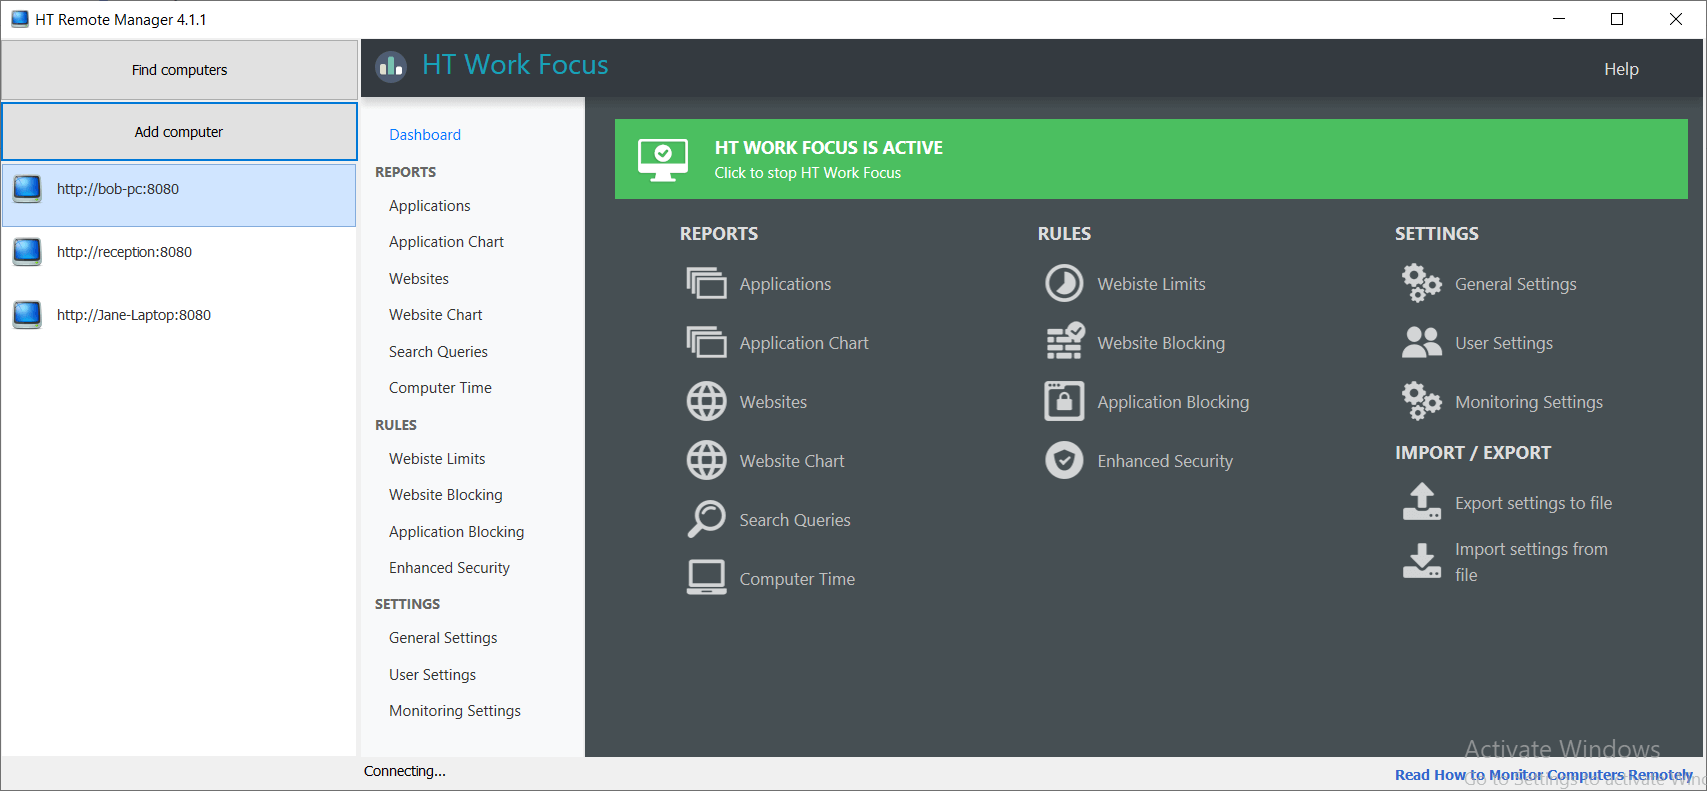
Task: Click the Websites globe icon in dashboard
Action: (x=706, y=402)
